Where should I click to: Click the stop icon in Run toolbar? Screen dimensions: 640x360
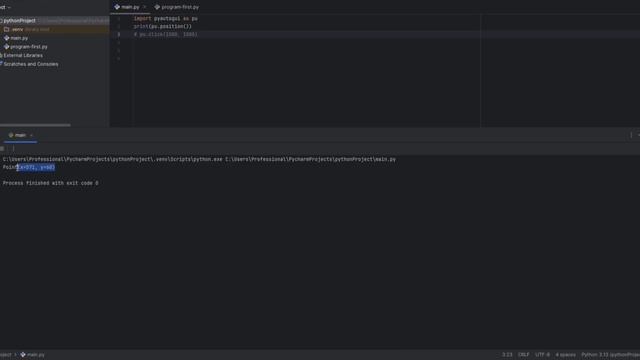(x=2, y=149)
